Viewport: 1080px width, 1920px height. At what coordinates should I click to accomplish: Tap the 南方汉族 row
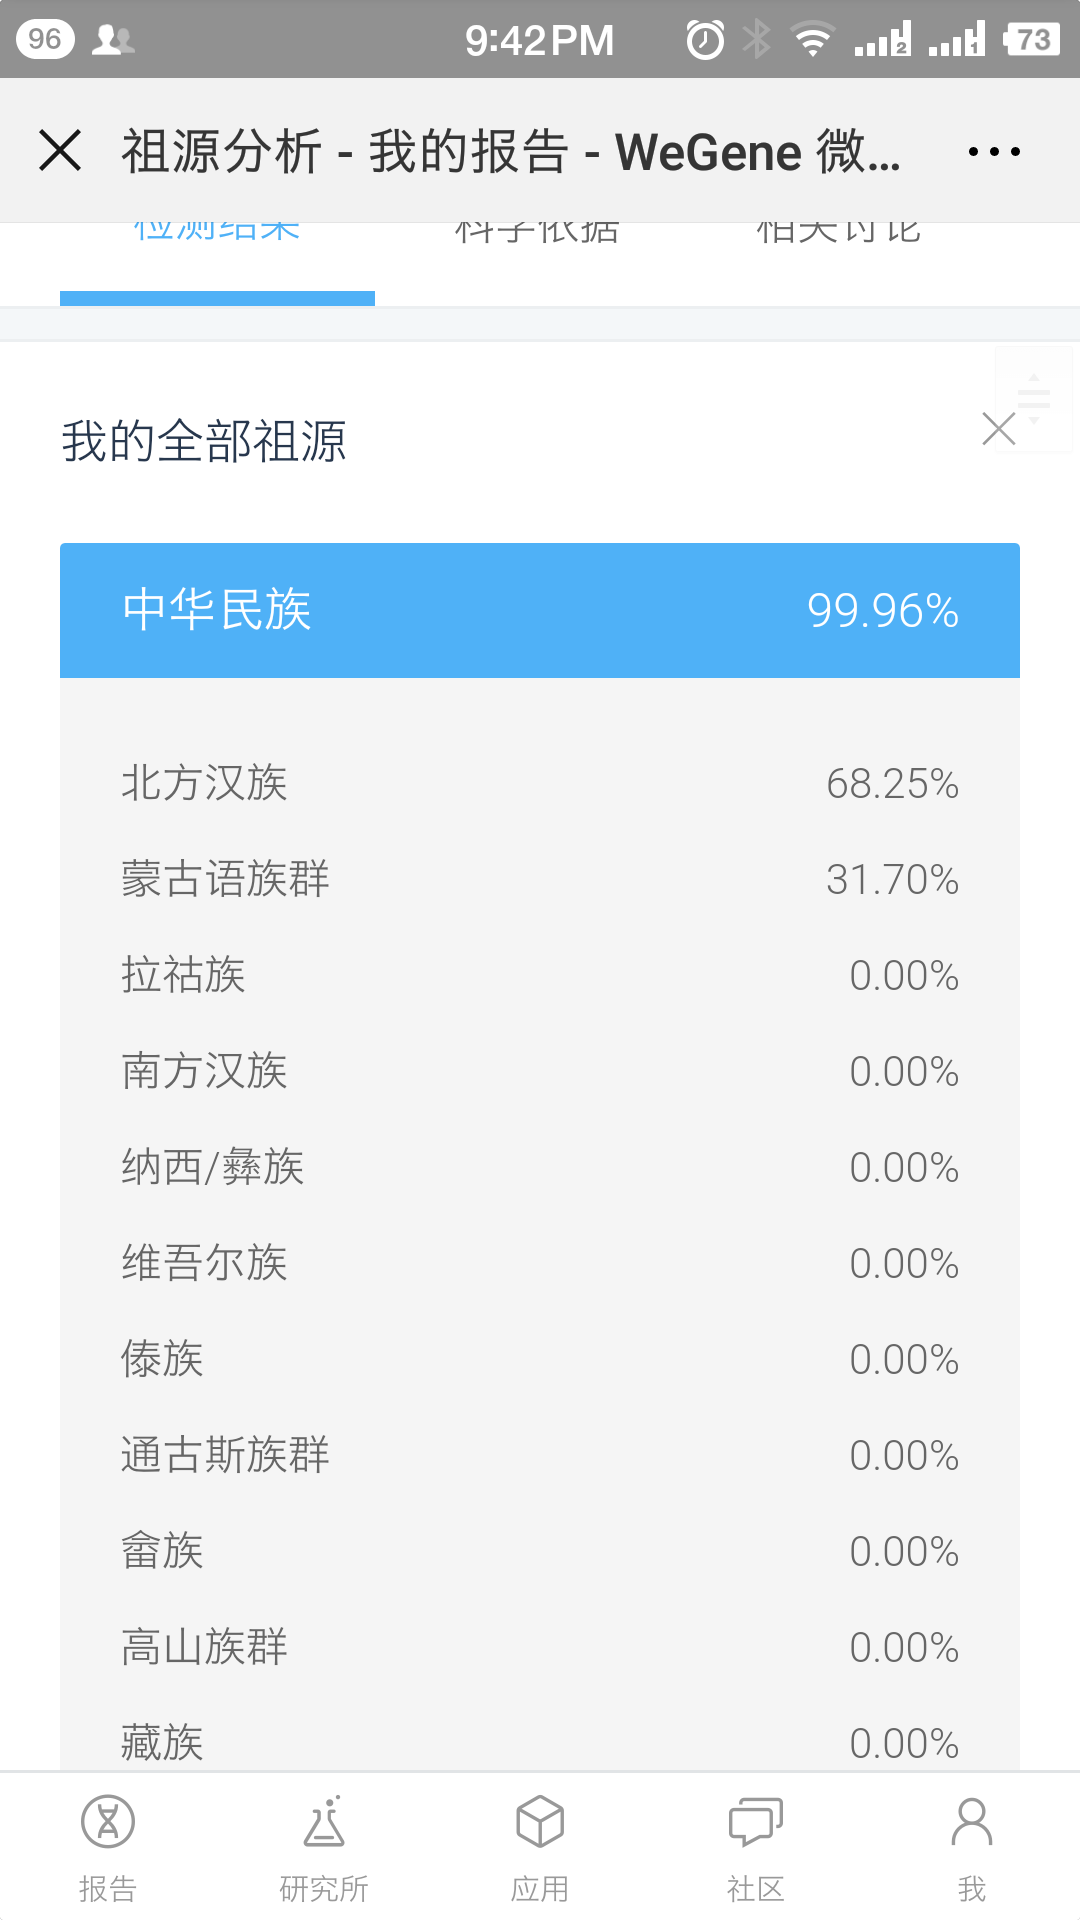point(540,1071)
